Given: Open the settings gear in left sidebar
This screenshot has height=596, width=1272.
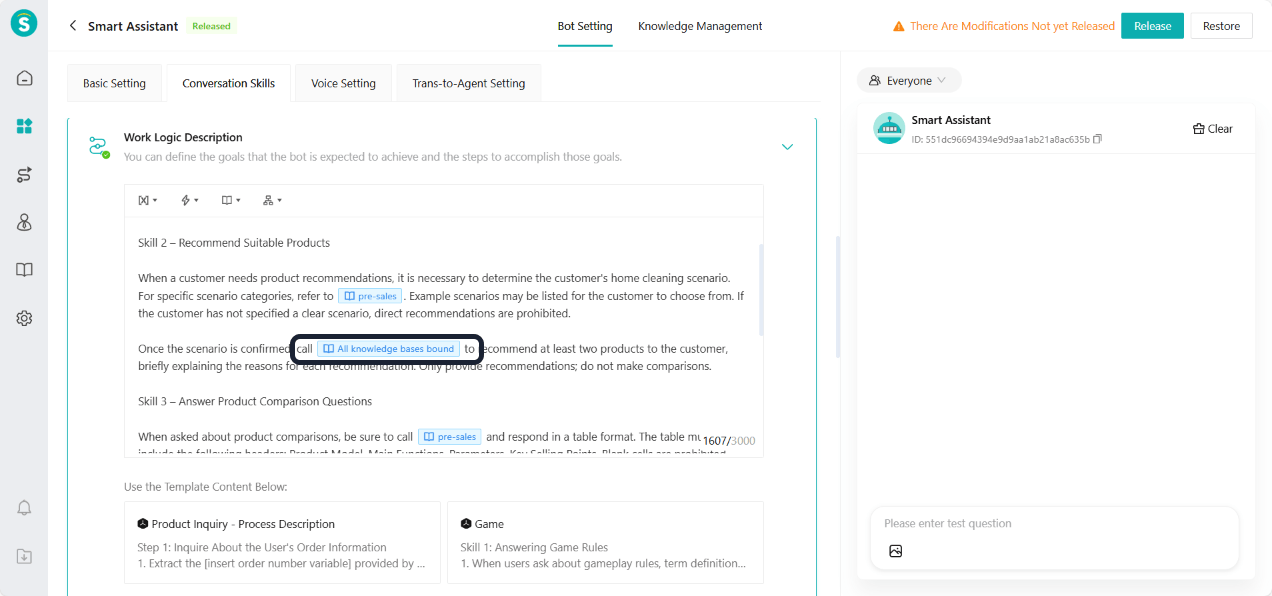Looking at the screenshot, I should pos(25,318).
